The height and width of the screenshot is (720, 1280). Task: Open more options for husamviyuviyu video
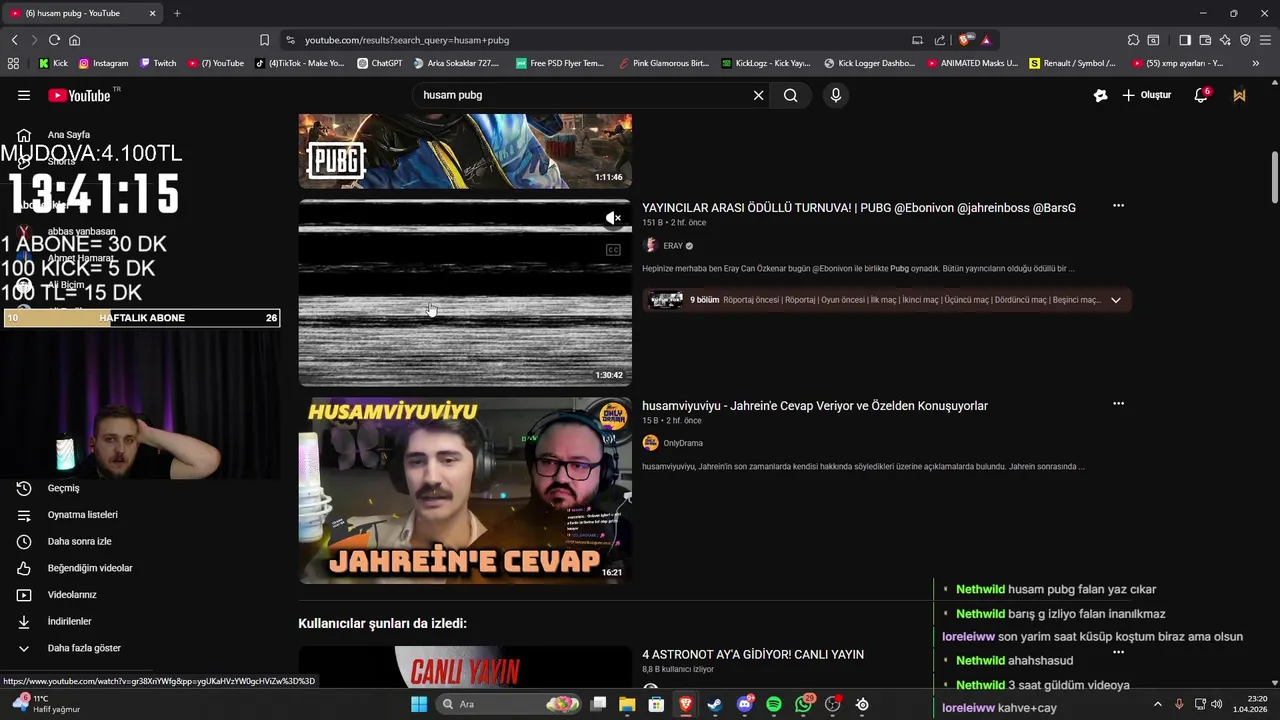1118,404
